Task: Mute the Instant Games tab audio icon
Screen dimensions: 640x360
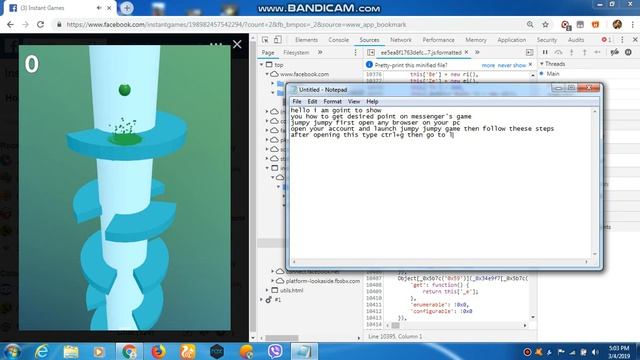Action: 99,8
